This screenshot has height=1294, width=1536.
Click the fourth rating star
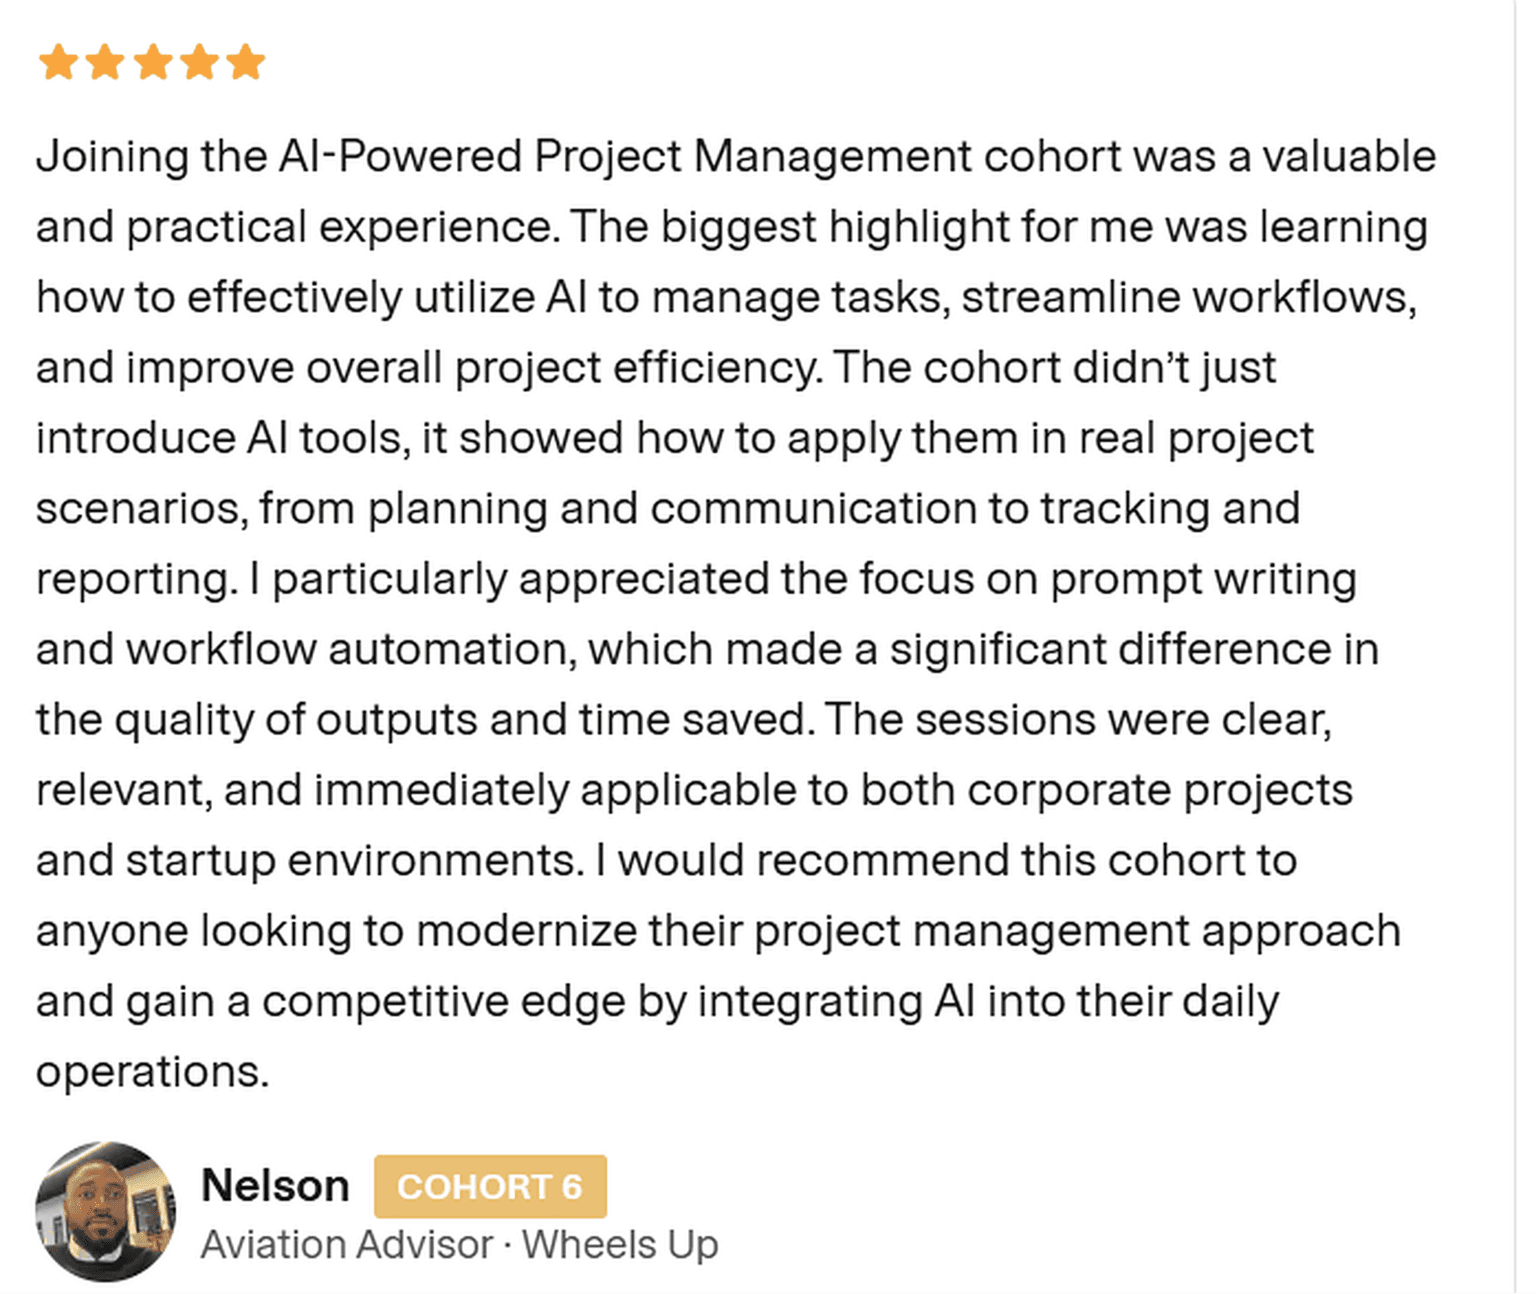(x=199, y=62)
